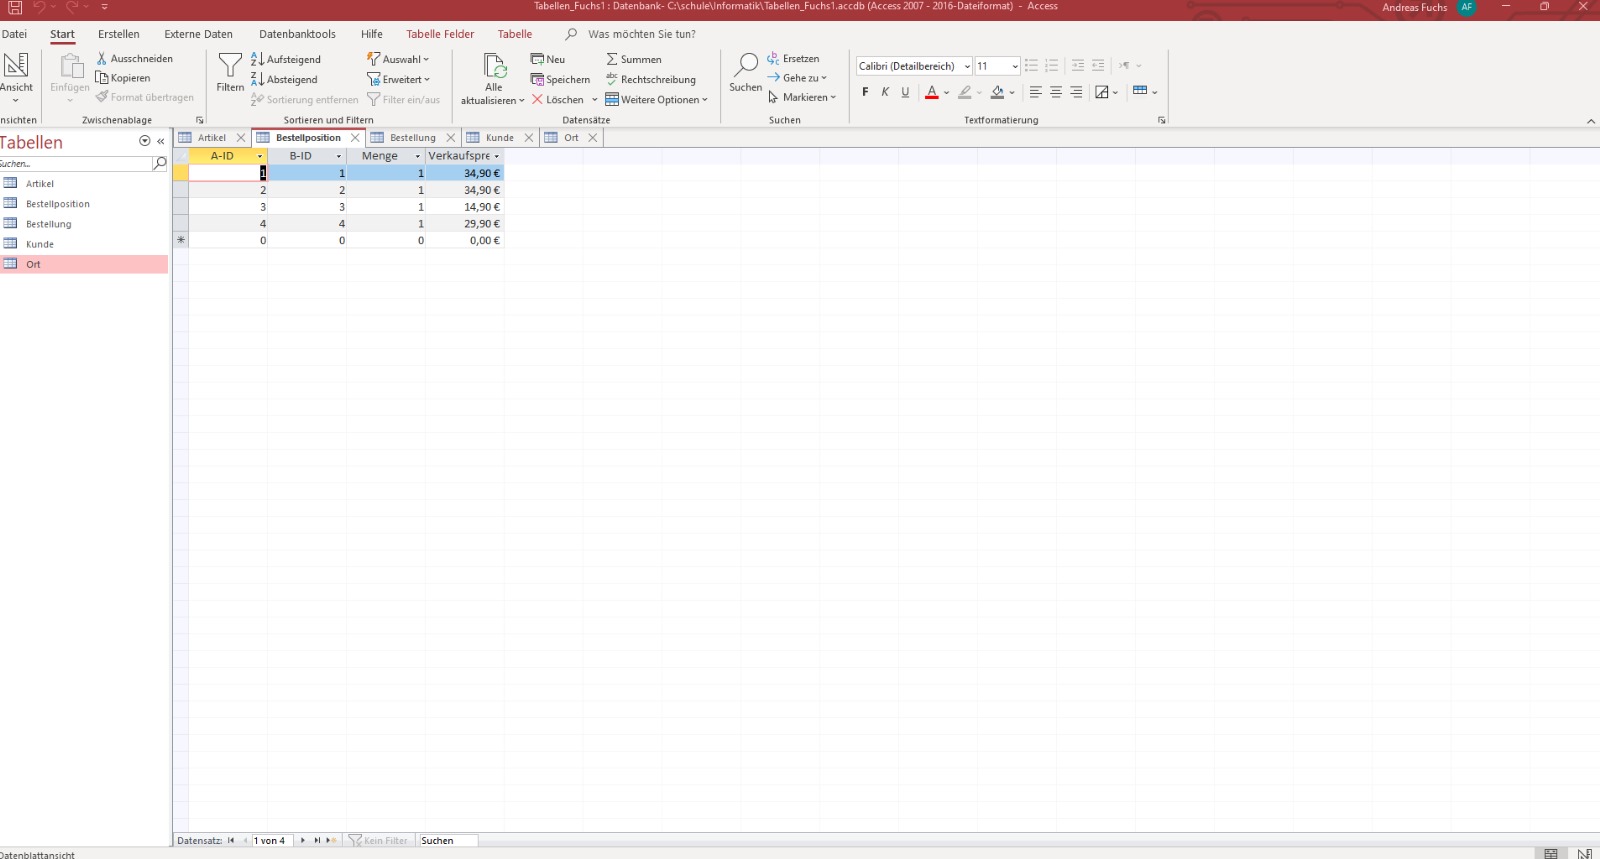
Task: Align text left in the Textformatierung group
Action: (x=1036, y=92)
